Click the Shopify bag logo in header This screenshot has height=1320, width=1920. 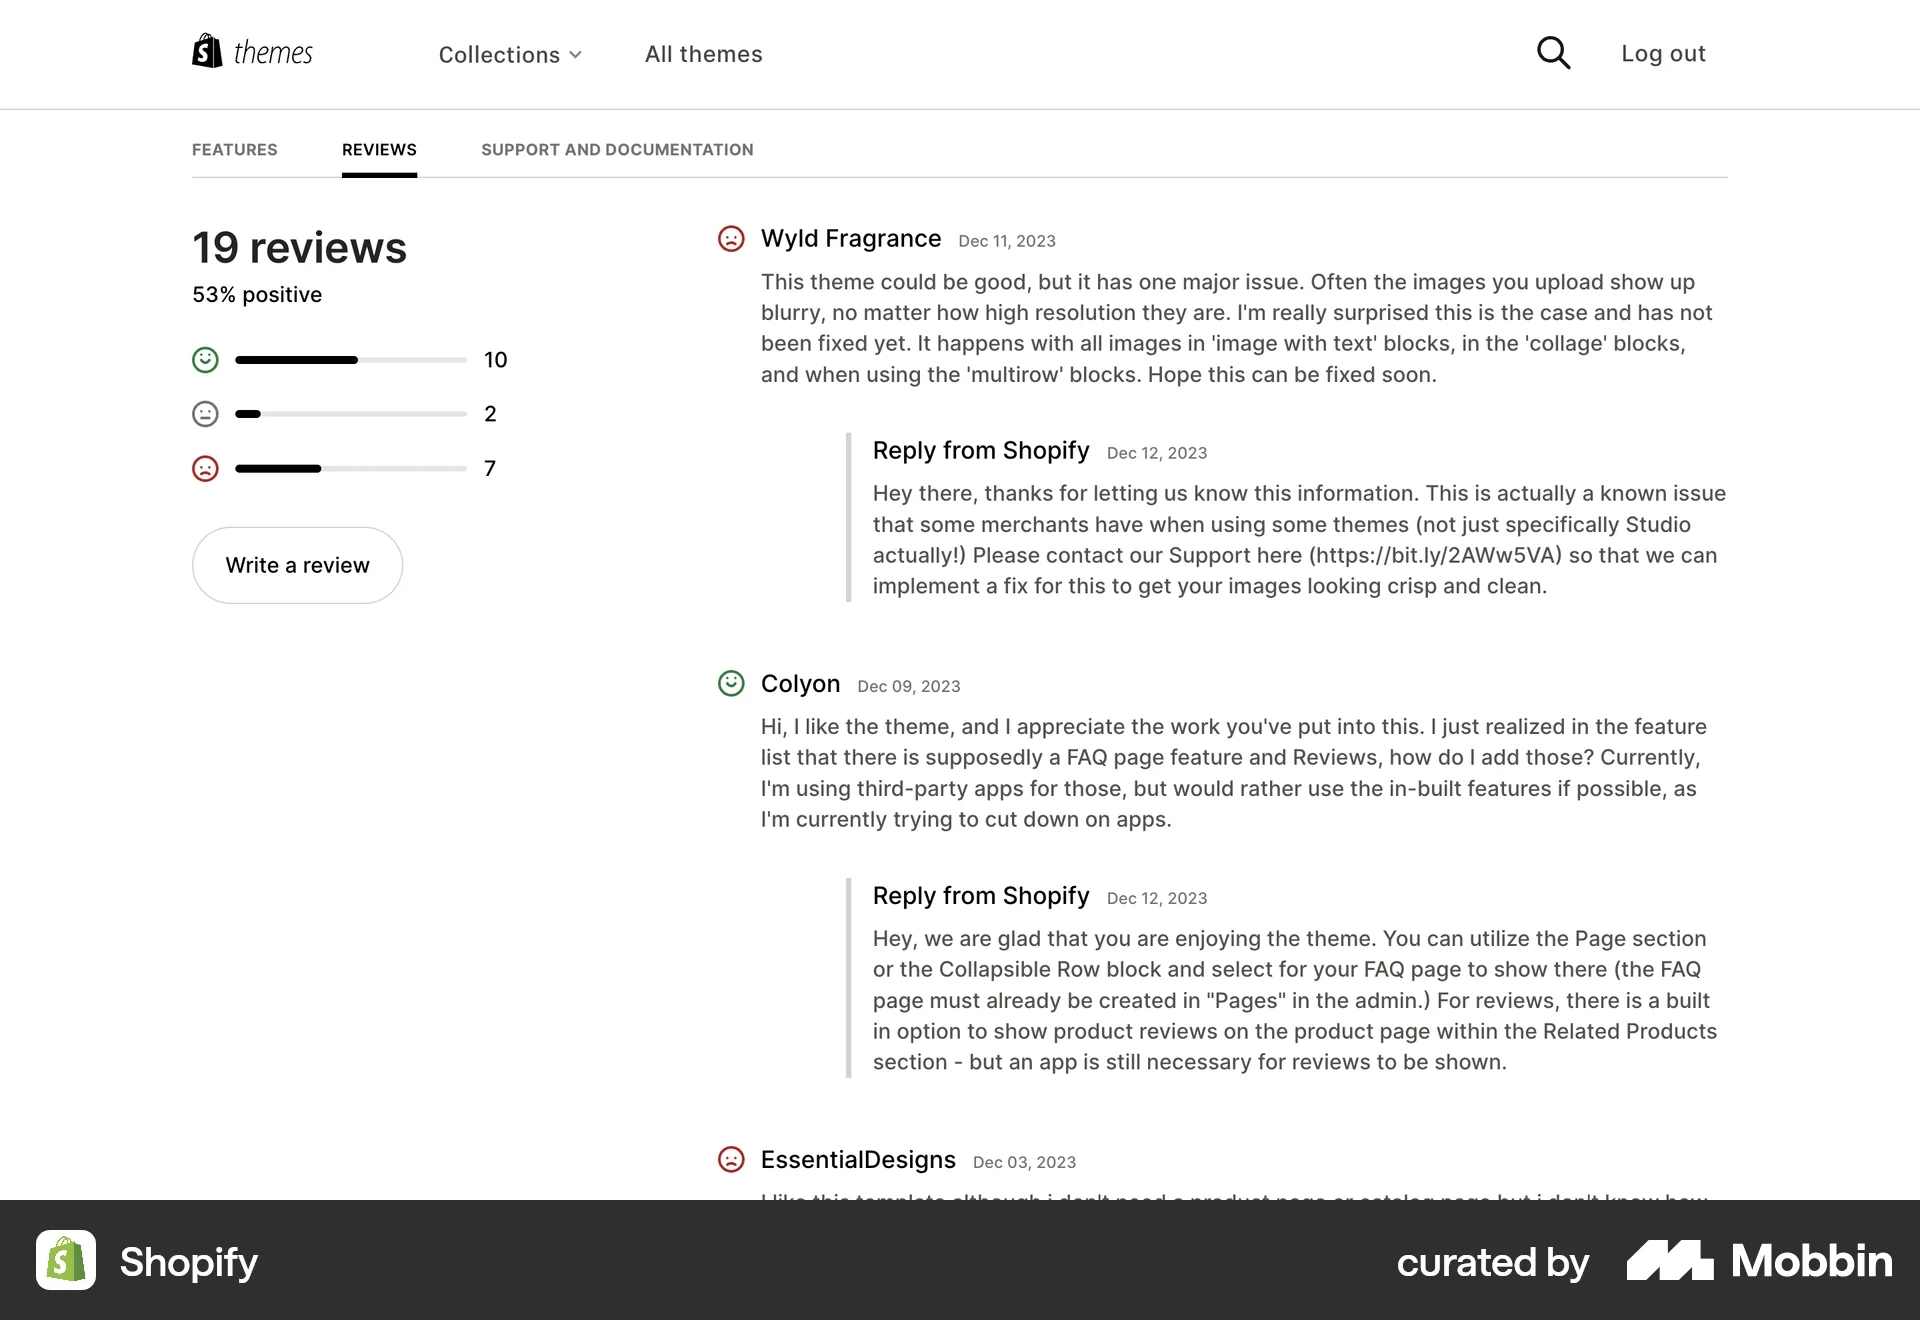pyautogui.click(x=206, y=51)
